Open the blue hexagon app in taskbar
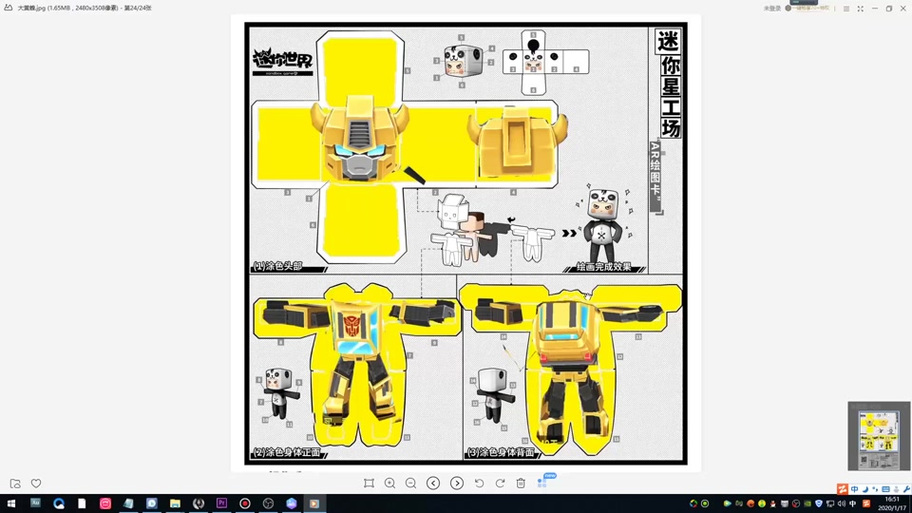 click(x=291, y=504)
